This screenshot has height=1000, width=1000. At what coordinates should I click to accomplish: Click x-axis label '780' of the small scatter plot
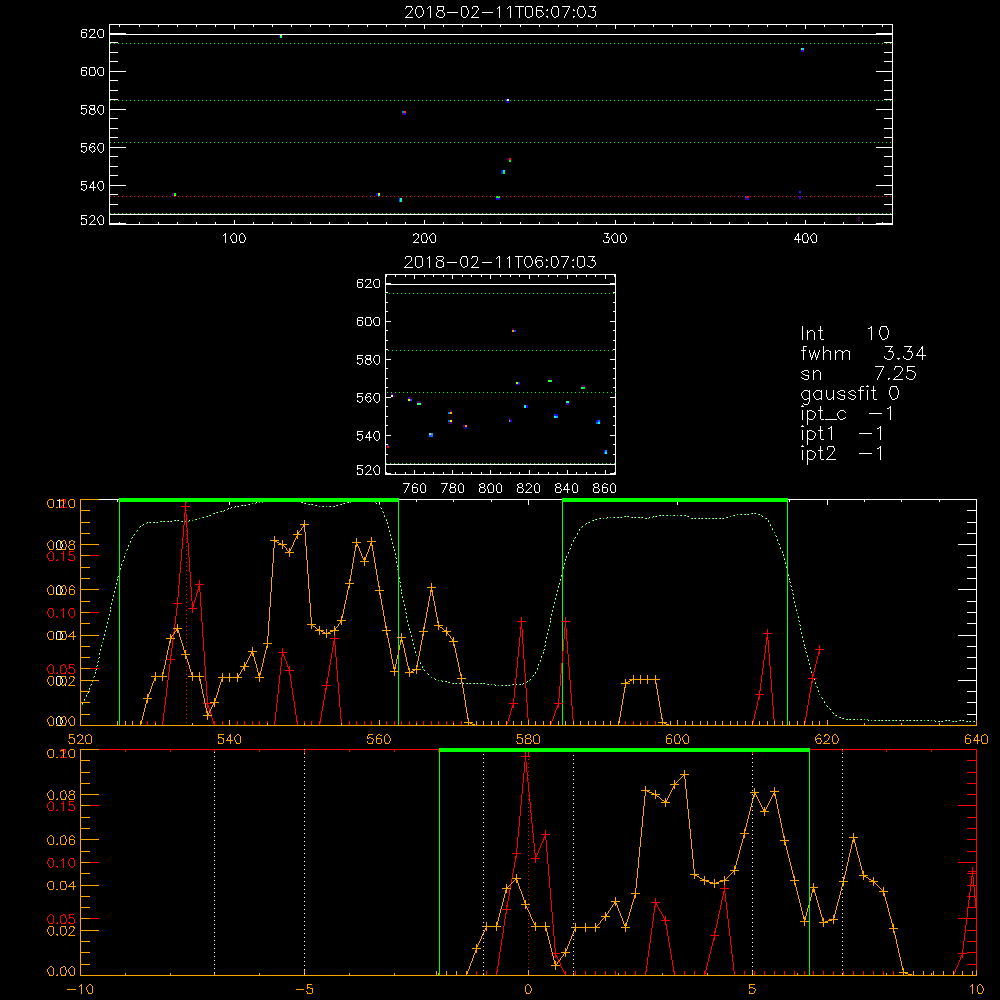[453, 489]
